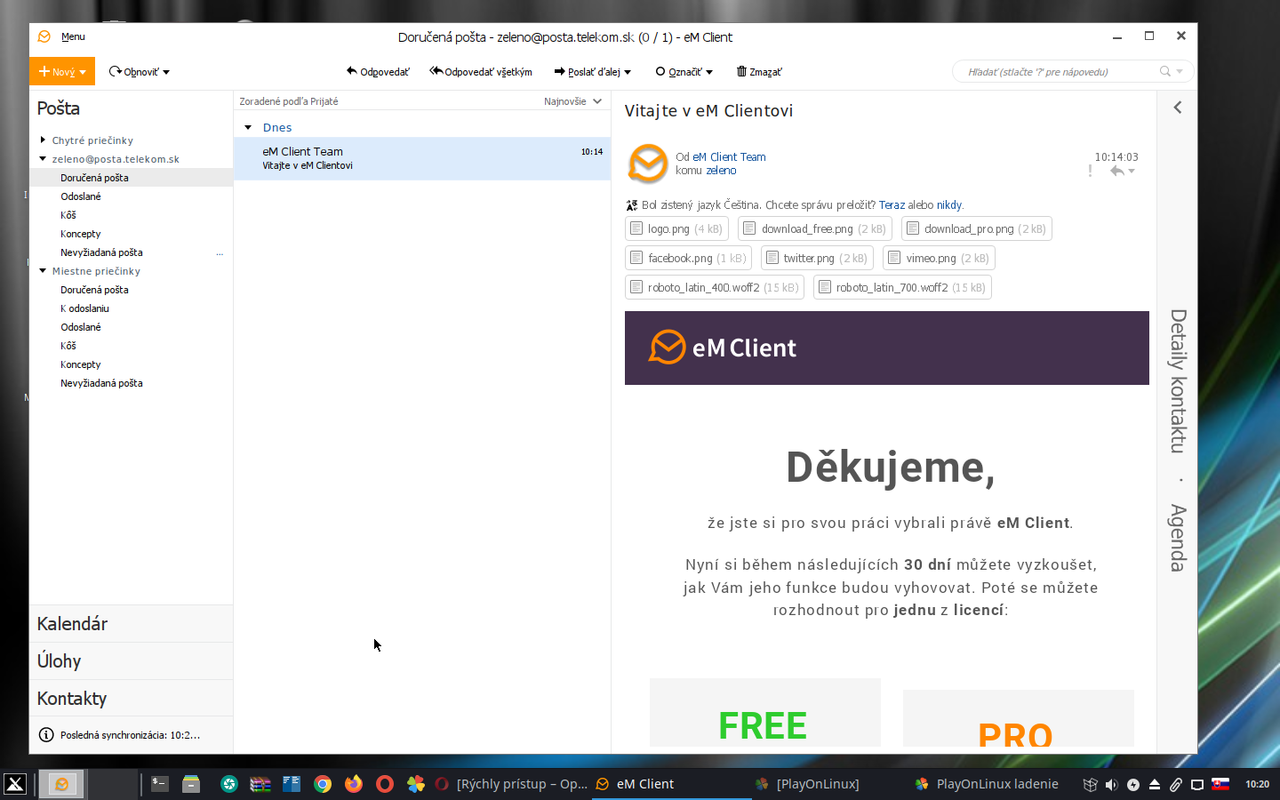Open the system start menu icon
1280x800 pixels.
click(x=15, y=784)
